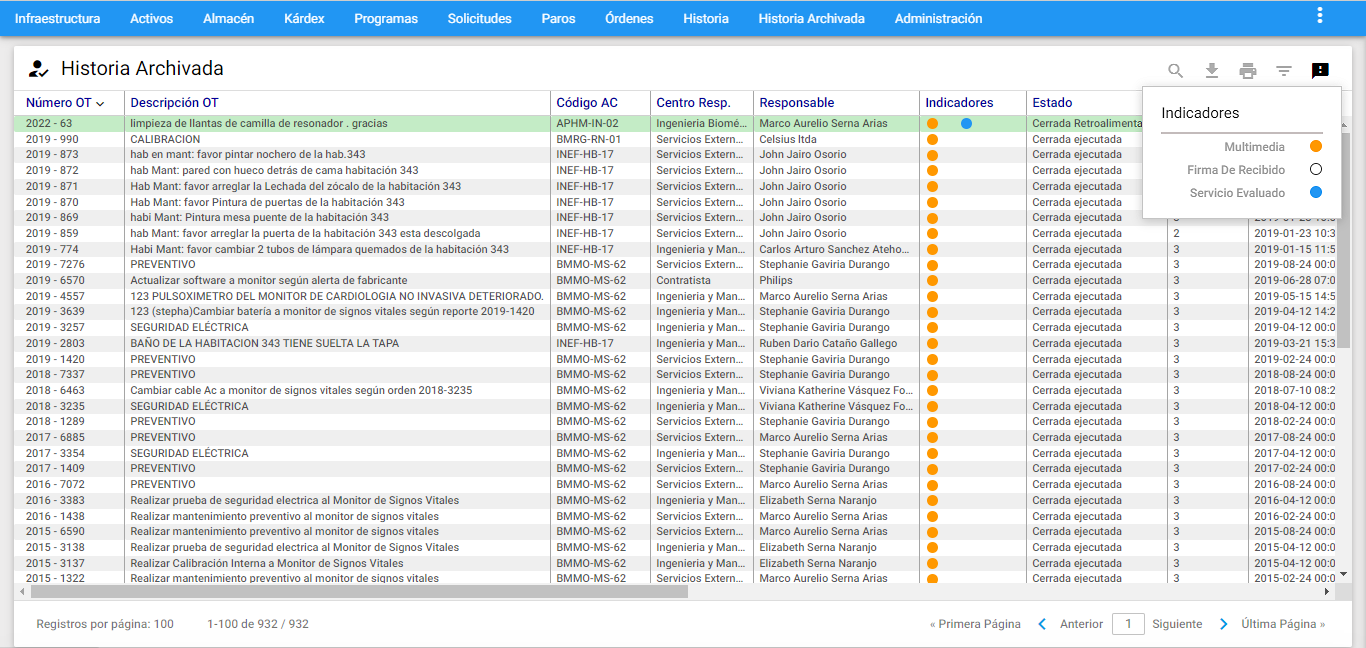Image resolution: width=1366 pixels, height=648 pixels.
Task: Click the download icon
Action: pos(1212,71)
